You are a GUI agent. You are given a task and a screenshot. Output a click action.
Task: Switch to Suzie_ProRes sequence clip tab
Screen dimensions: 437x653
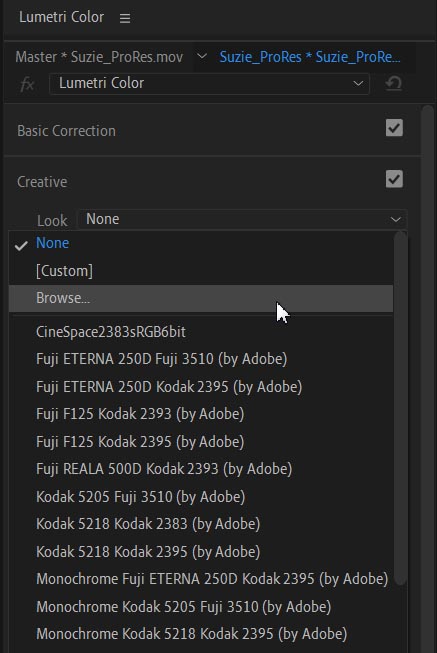pyautogui.click(x=310, y=57)
